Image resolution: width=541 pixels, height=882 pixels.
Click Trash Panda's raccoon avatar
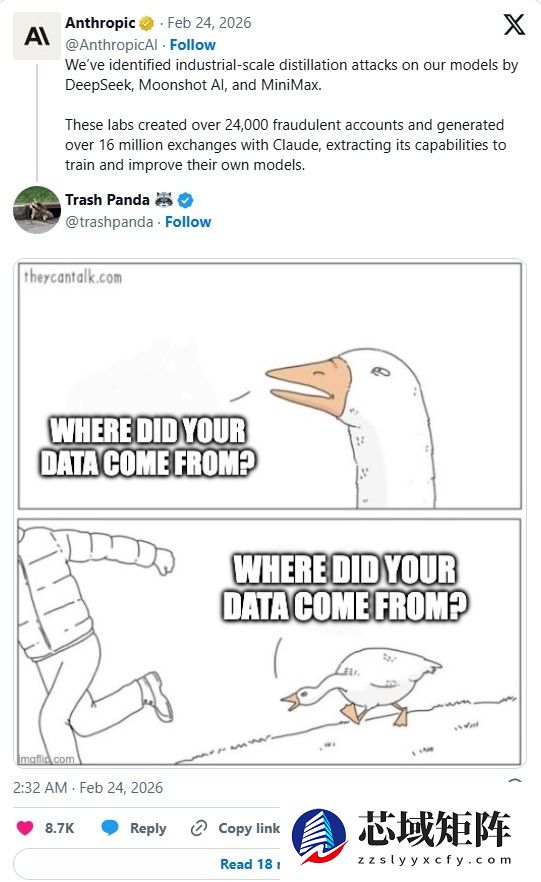(37, 210)
